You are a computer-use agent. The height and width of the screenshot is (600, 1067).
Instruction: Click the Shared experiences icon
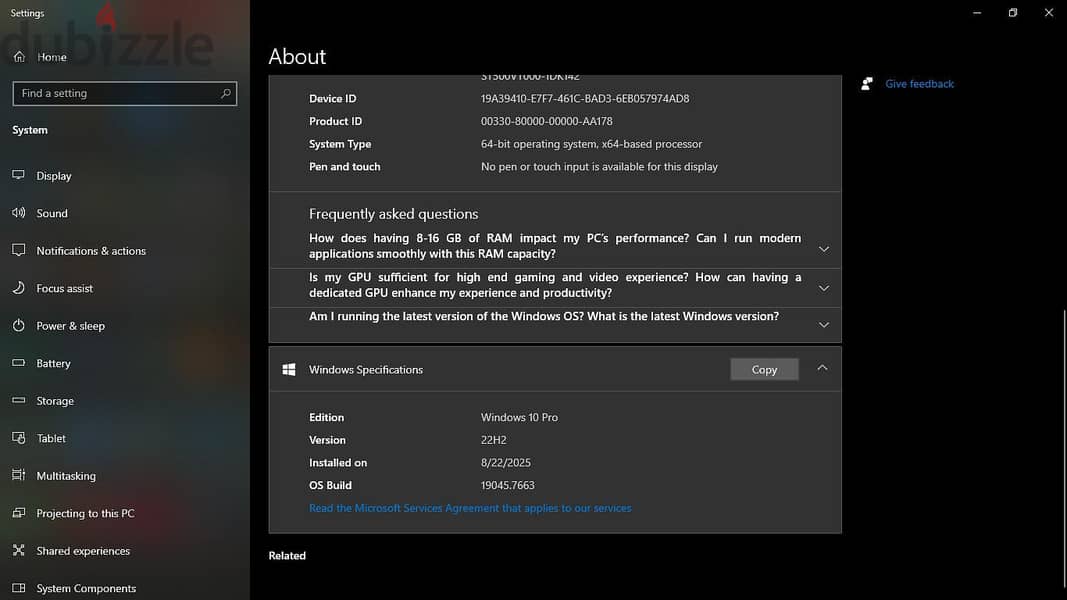pos(18,550)
